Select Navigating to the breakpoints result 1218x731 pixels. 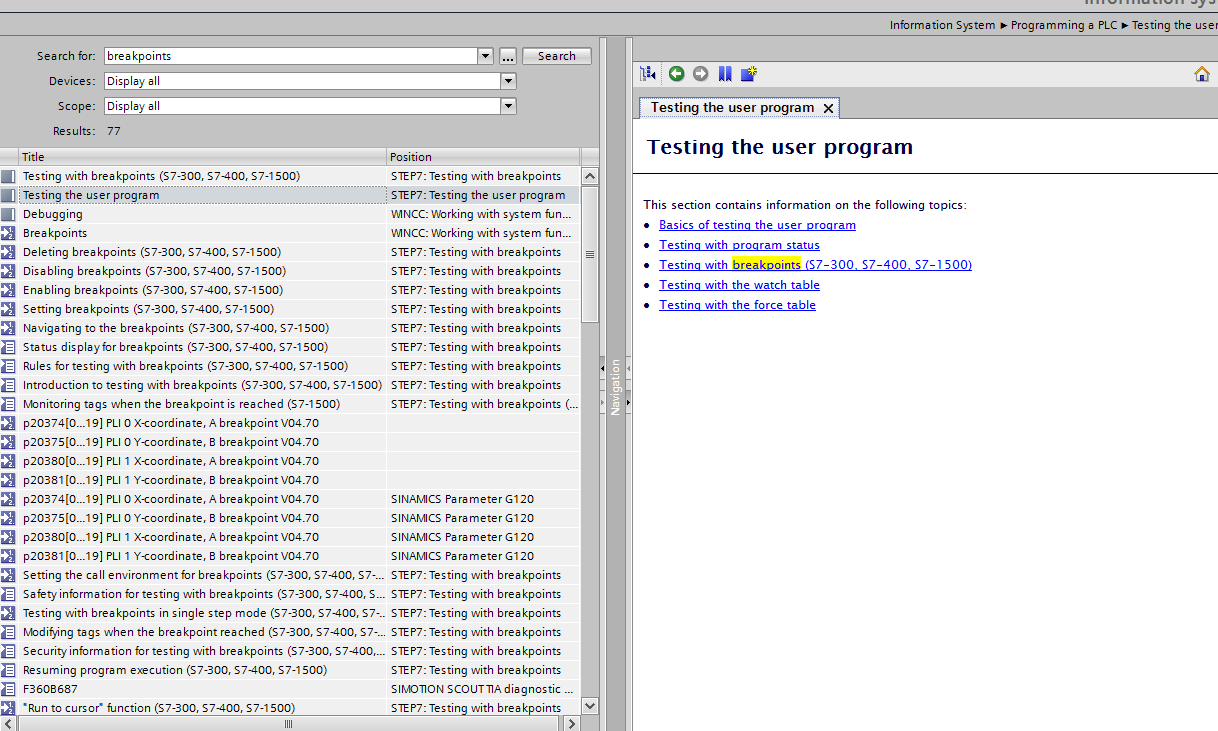pyautogui.click(x=290, y=328)
